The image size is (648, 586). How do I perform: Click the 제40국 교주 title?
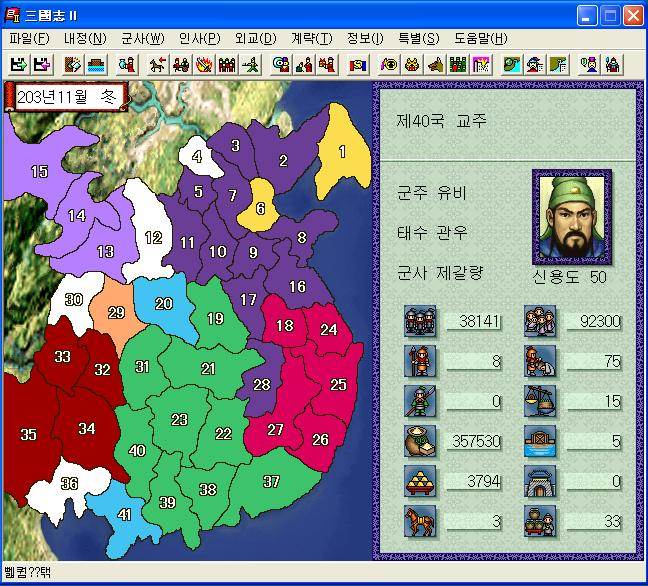point(441,121)
